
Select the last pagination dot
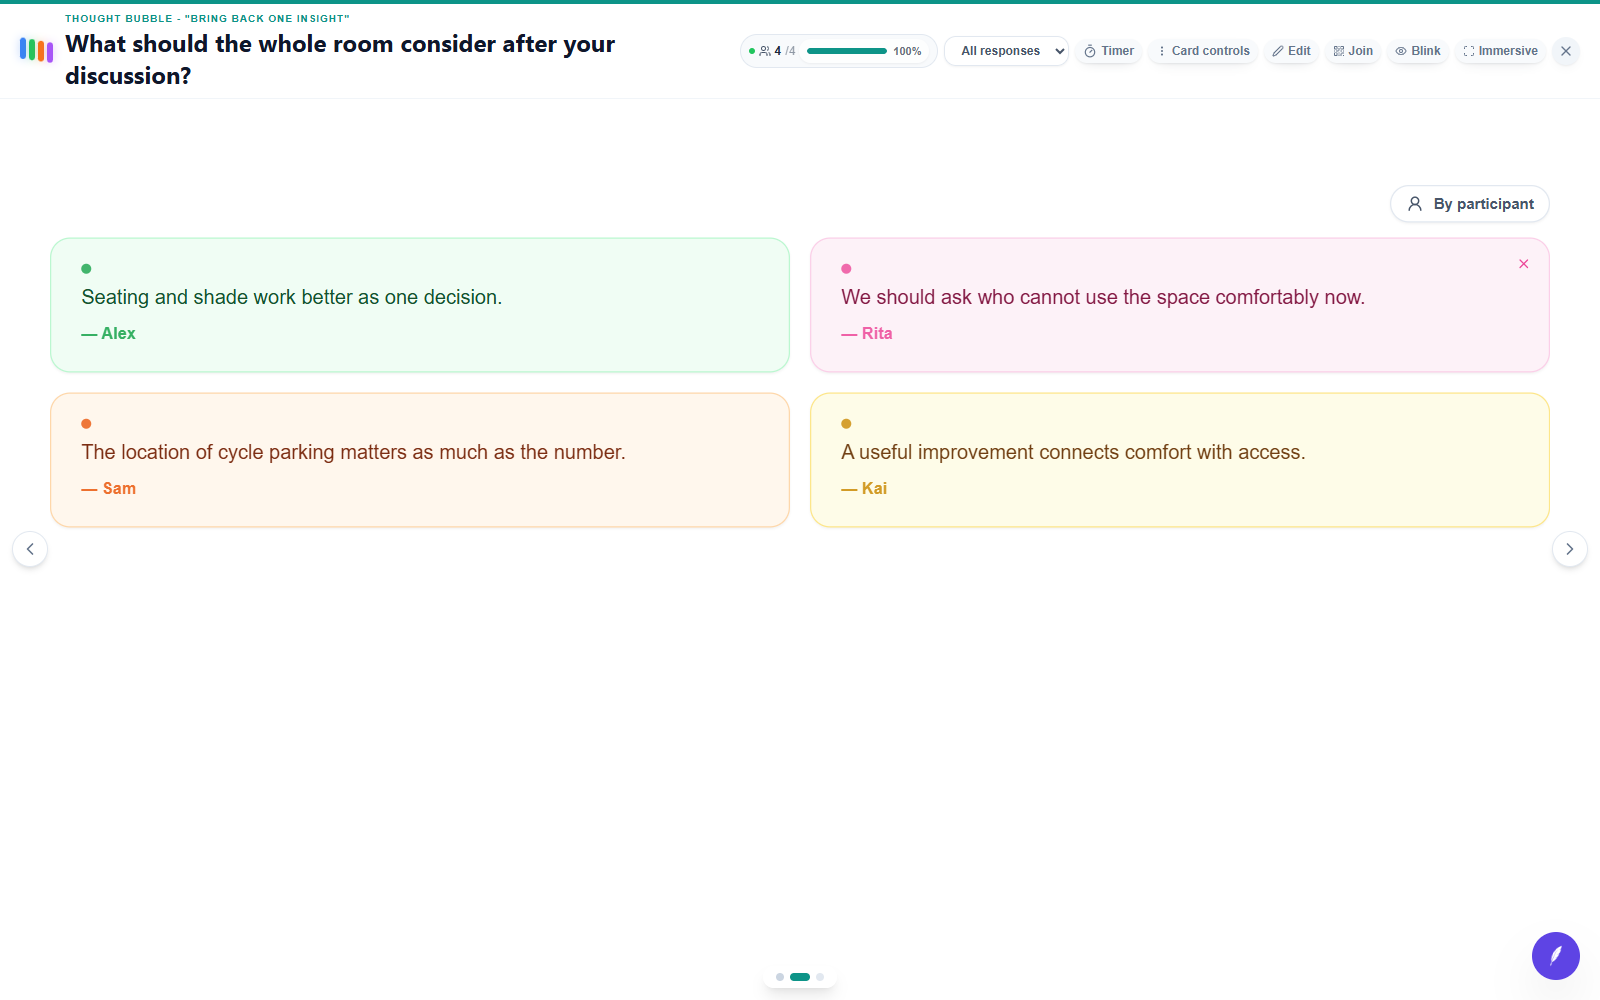click(820, 977)
